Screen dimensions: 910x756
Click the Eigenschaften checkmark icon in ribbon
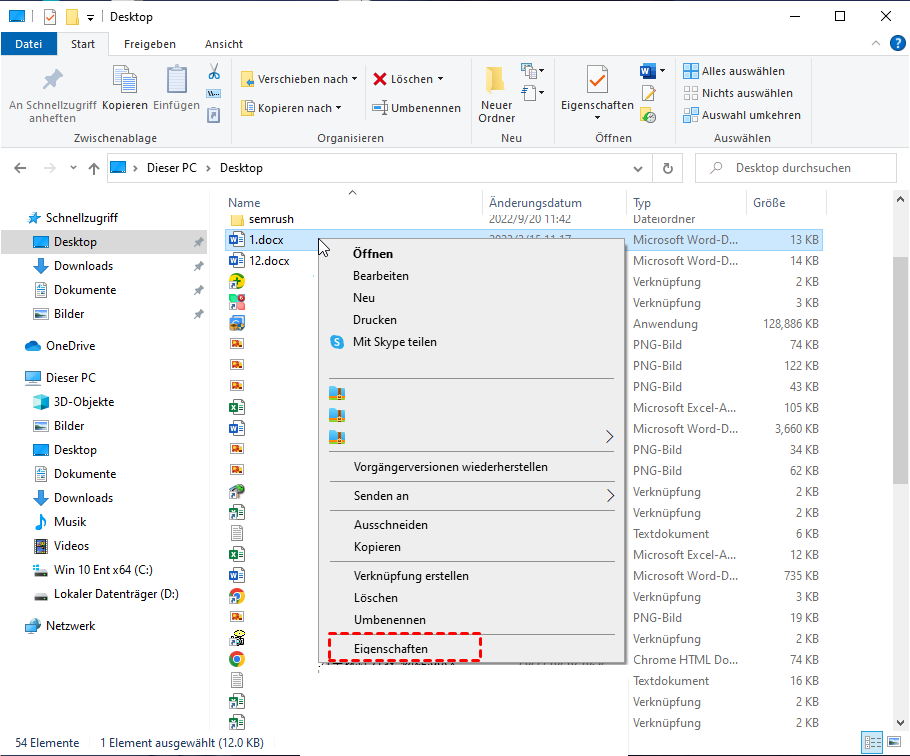point(597,80)
